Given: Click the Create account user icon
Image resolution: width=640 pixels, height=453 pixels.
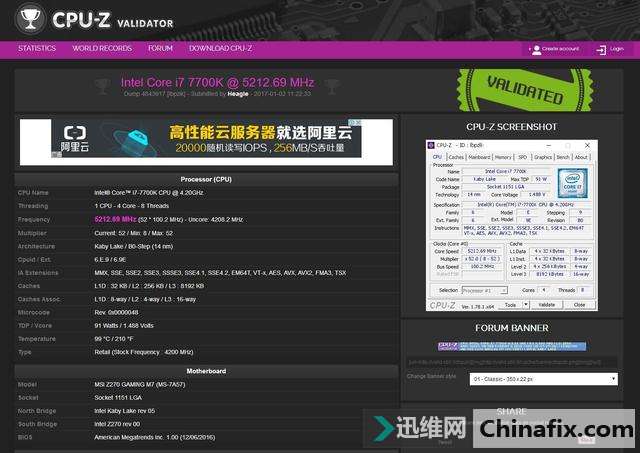Looking at the screenshot, I should (x=536, y=50).
